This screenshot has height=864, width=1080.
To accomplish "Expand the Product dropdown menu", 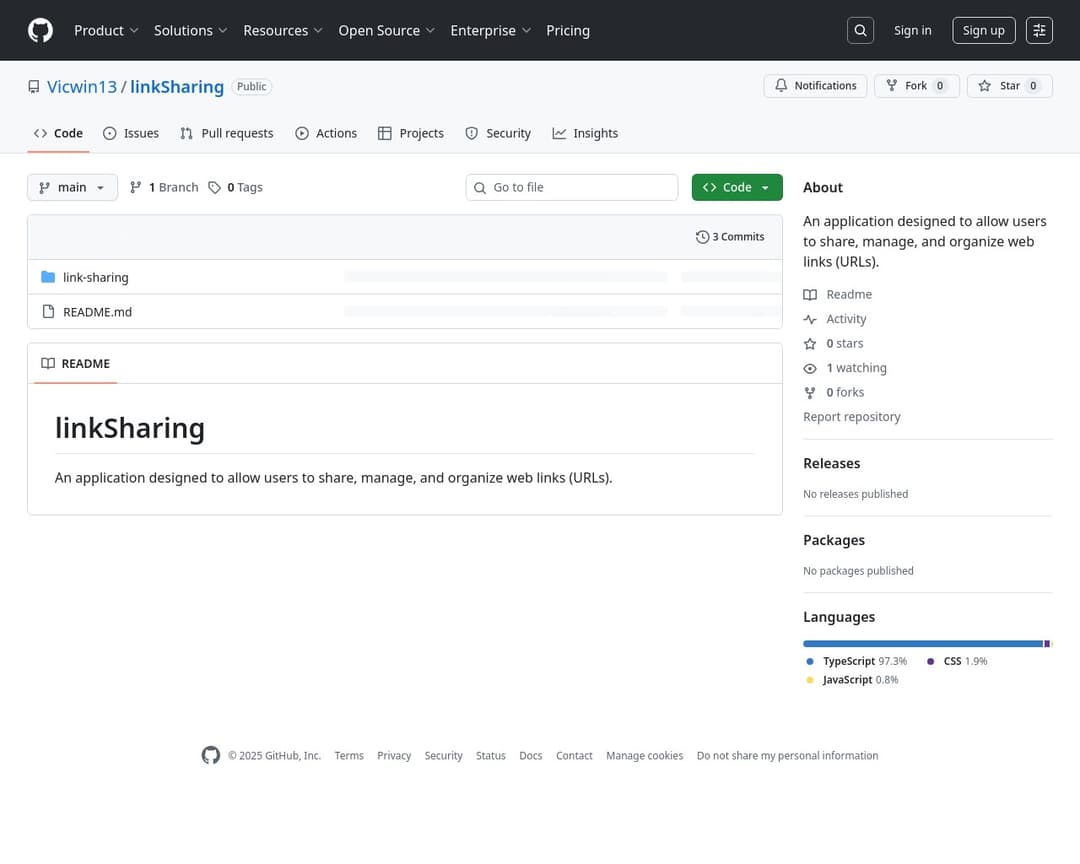I will coord(106,30).
